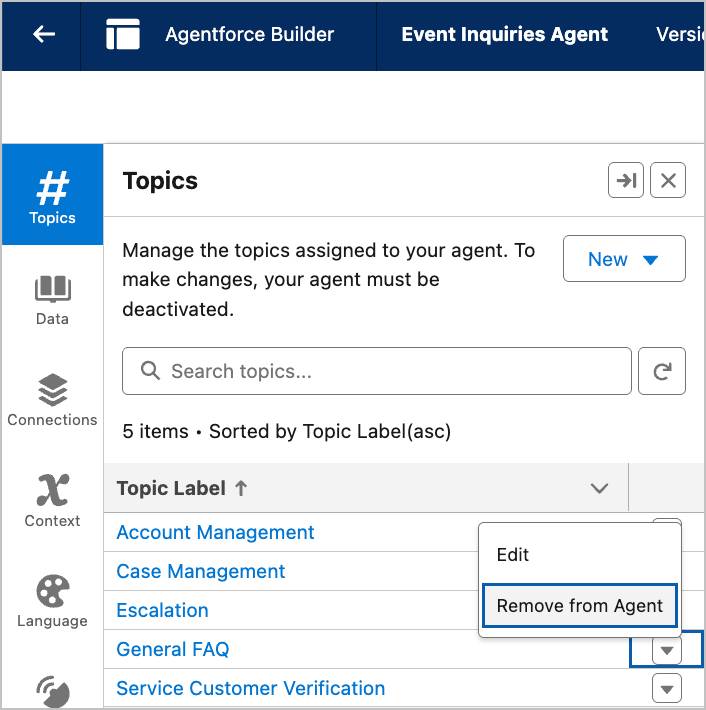Viewport: 706px width, 710px height.
Task: Go back using the arrow icon
Action: 44,34
